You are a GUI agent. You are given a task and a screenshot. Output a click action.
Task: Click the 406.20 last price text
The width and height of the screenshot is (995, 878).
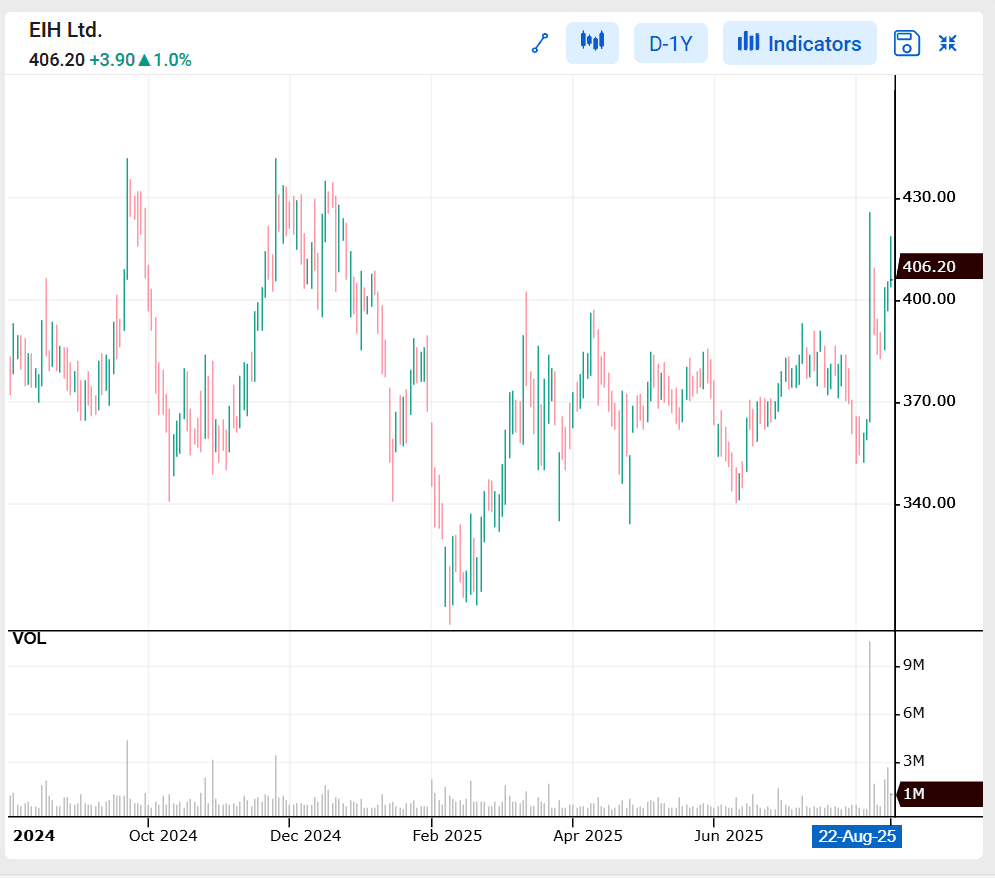[x=56, y=60]
